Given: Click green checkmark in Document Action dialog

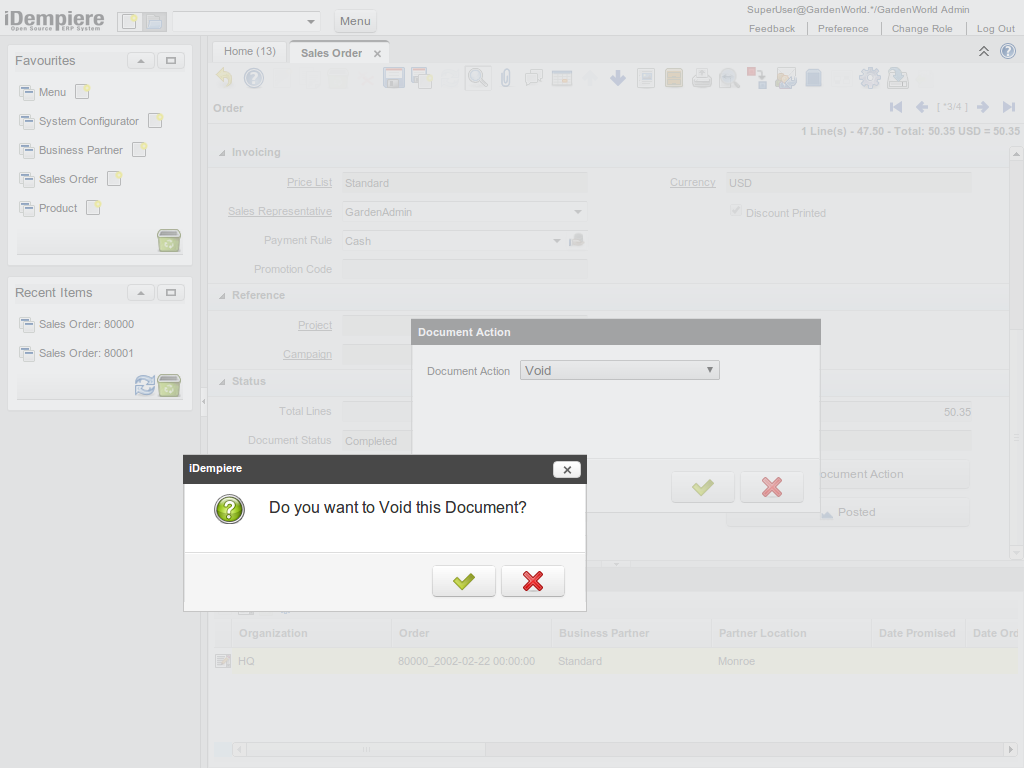Looking at the screenshot, I should pyautogui.click(x=703, y=487).
